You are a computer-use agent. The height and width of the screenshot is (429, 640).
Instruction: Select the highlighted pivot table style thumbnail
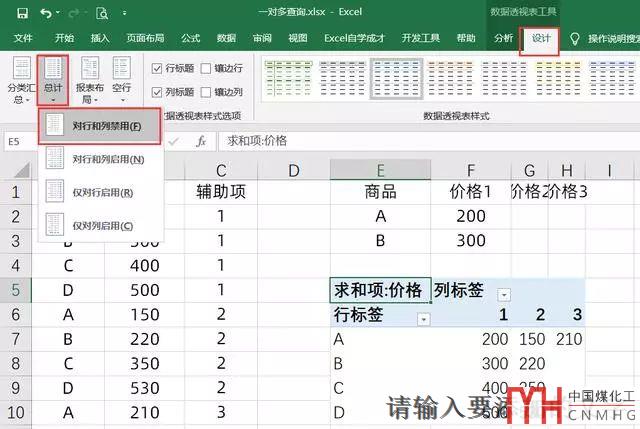pos(397,78)
